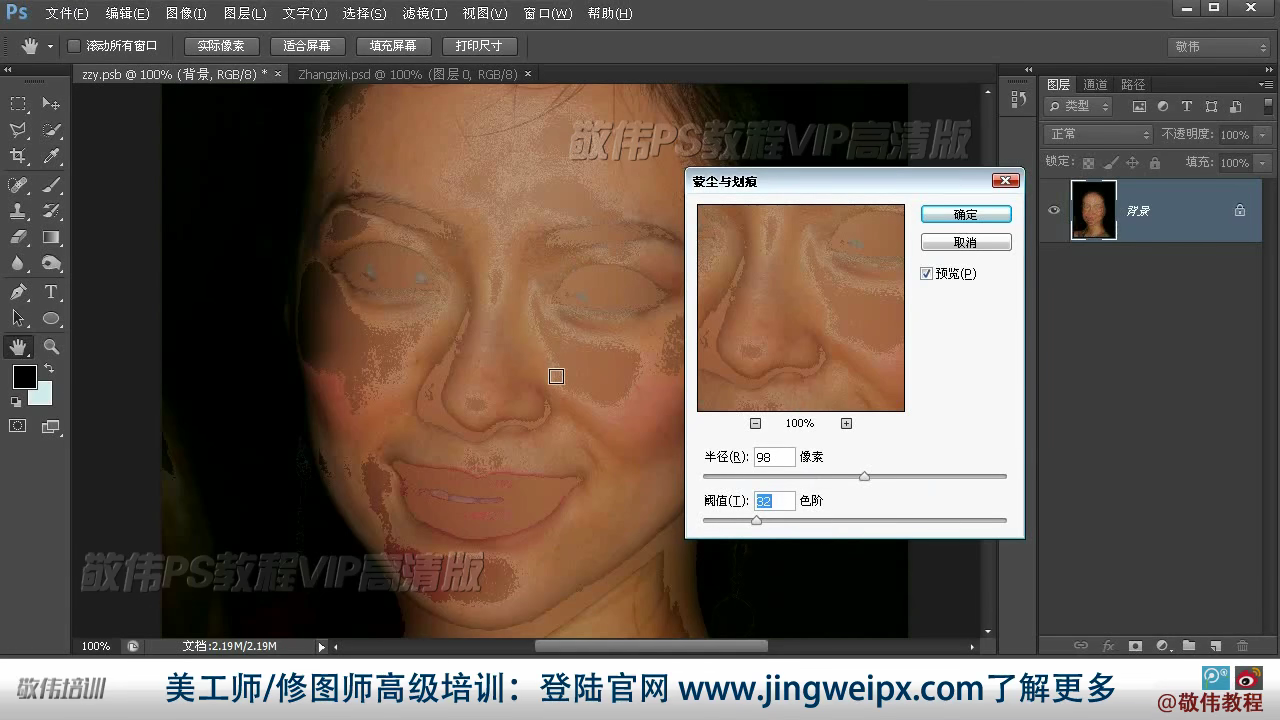Switch to the Channels tab

click(x=1095, y=85)
